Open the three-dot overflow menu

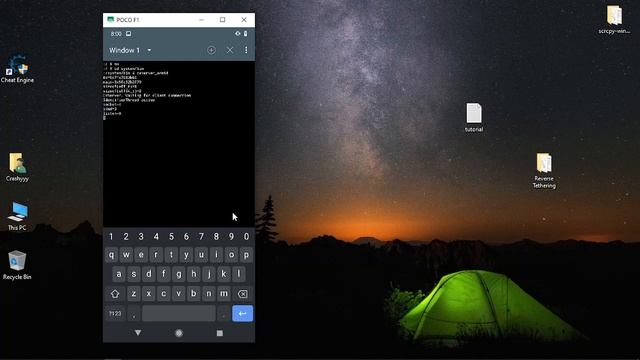[246, 50]
